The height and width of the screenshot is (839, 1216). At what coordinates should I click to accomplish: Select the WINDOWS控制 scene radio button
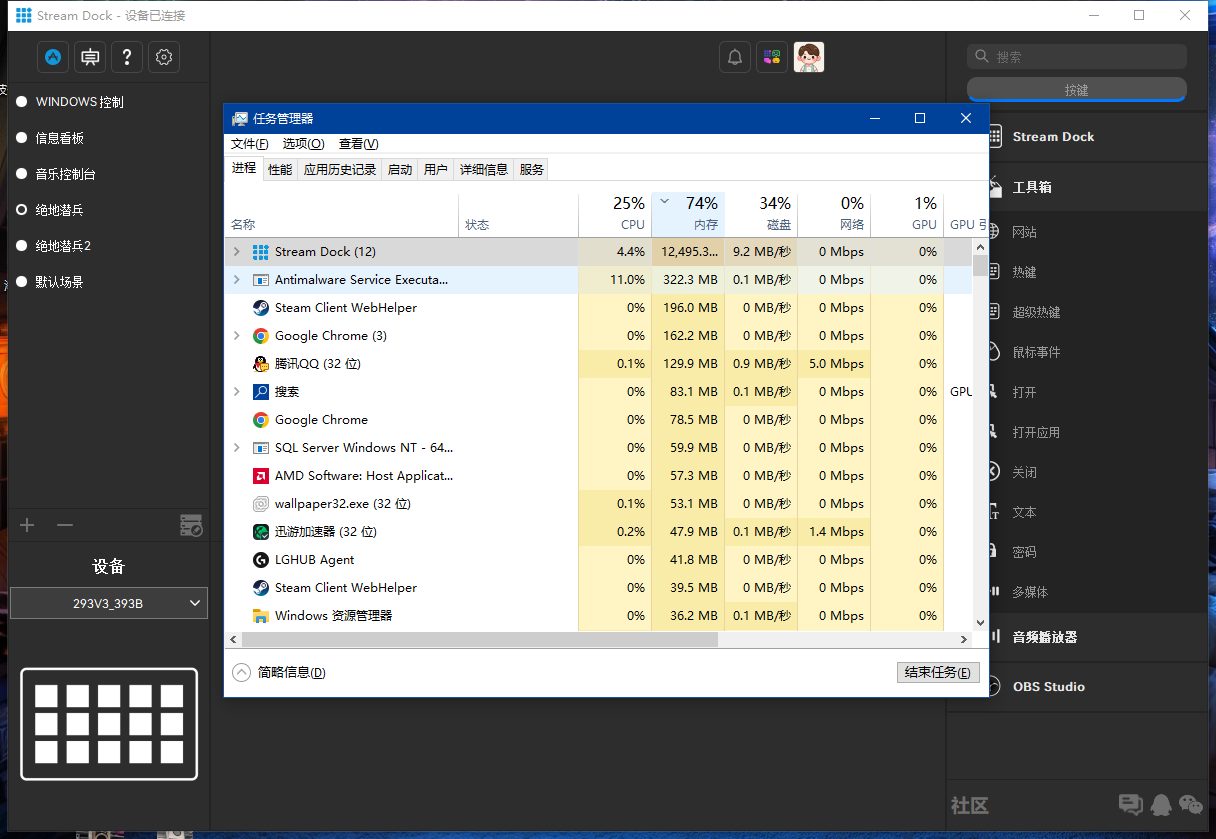click(x=22, y=102)
